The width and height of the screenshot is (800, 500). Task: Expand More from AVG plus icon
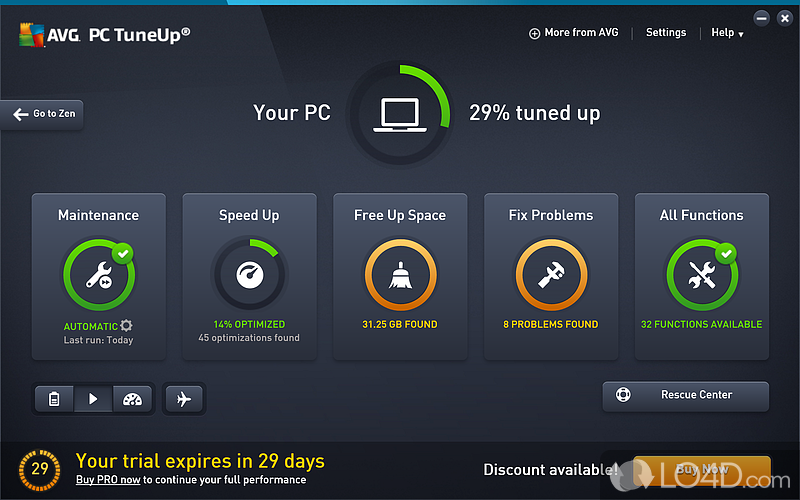[x=534, y=34]
